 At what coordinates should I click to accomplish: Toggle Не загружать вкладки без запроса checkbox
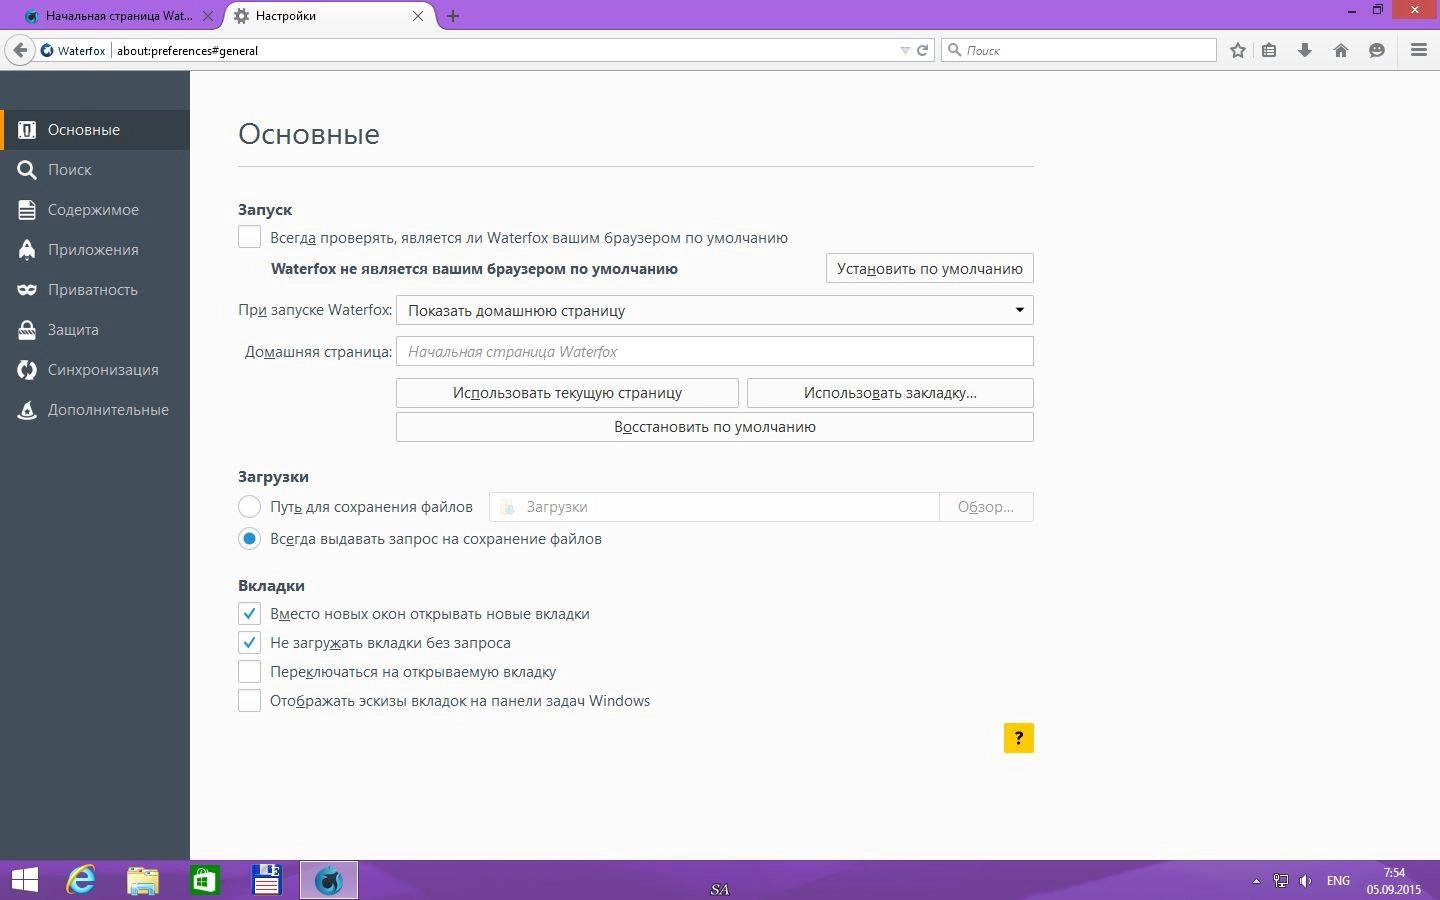tap(249, 643)
